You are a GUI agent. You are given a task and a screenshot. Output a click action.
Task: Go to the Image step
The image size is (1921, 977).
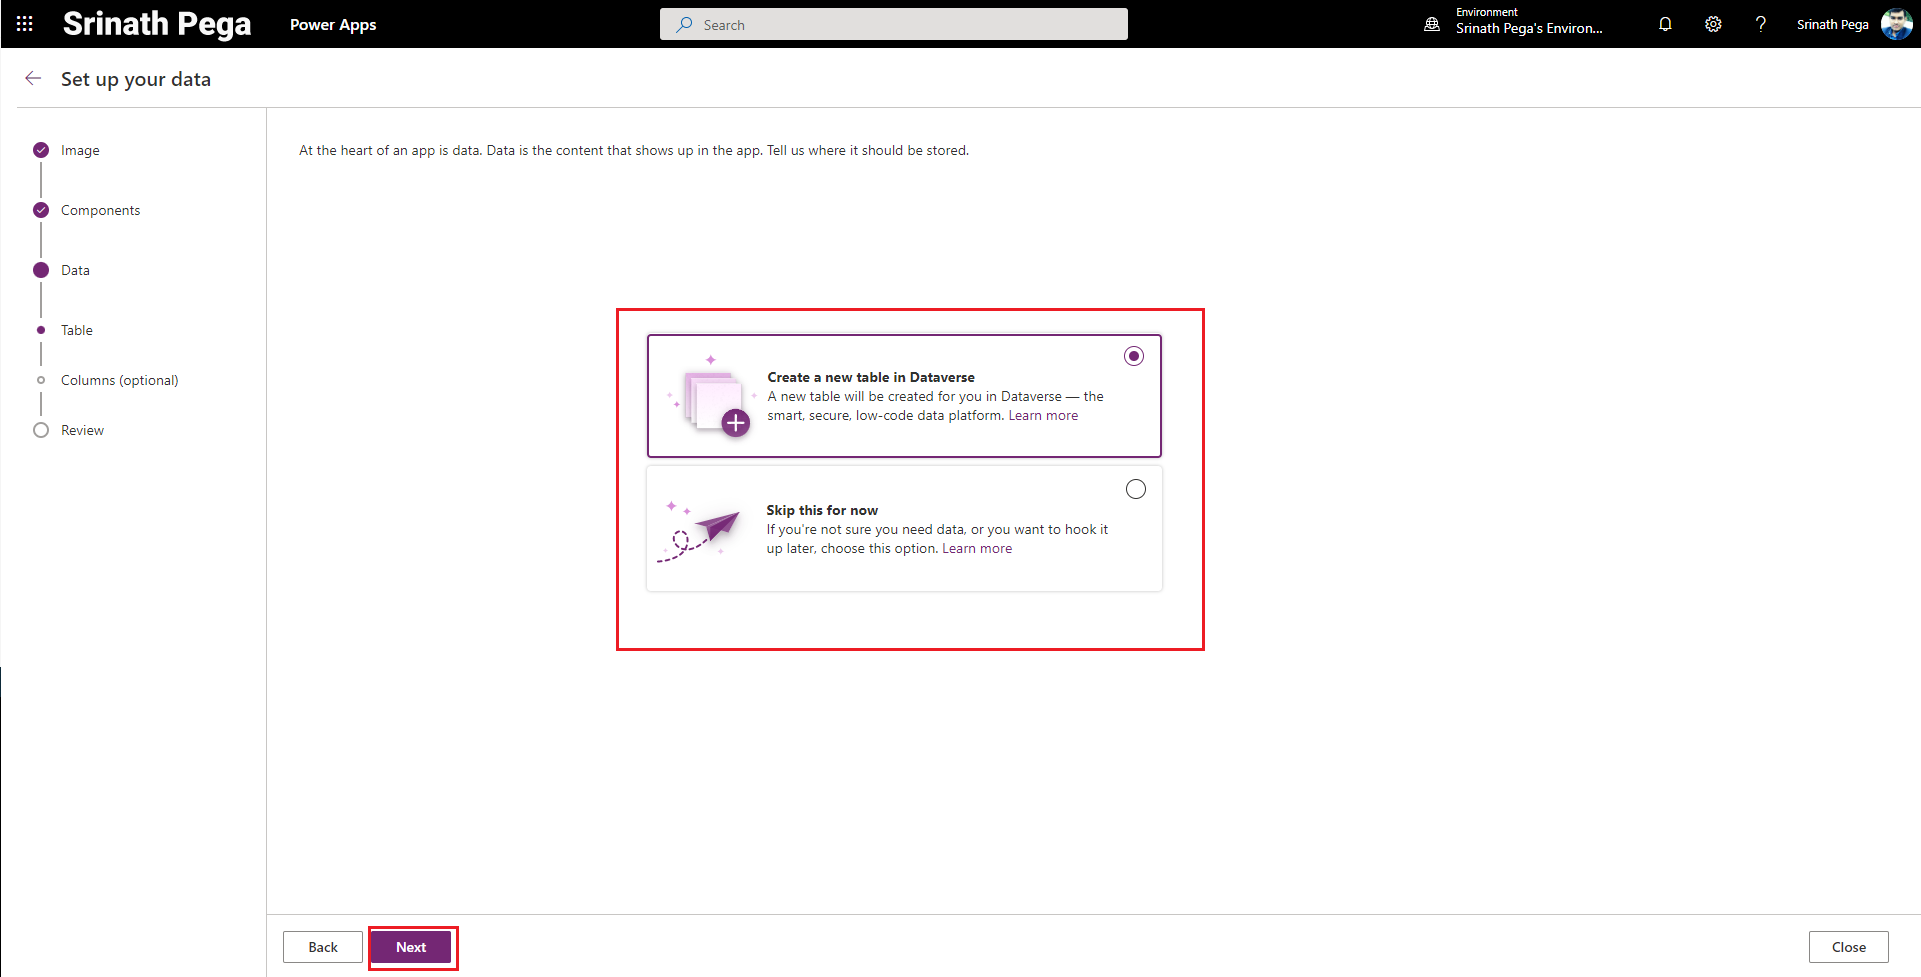(x=80, y=150)
